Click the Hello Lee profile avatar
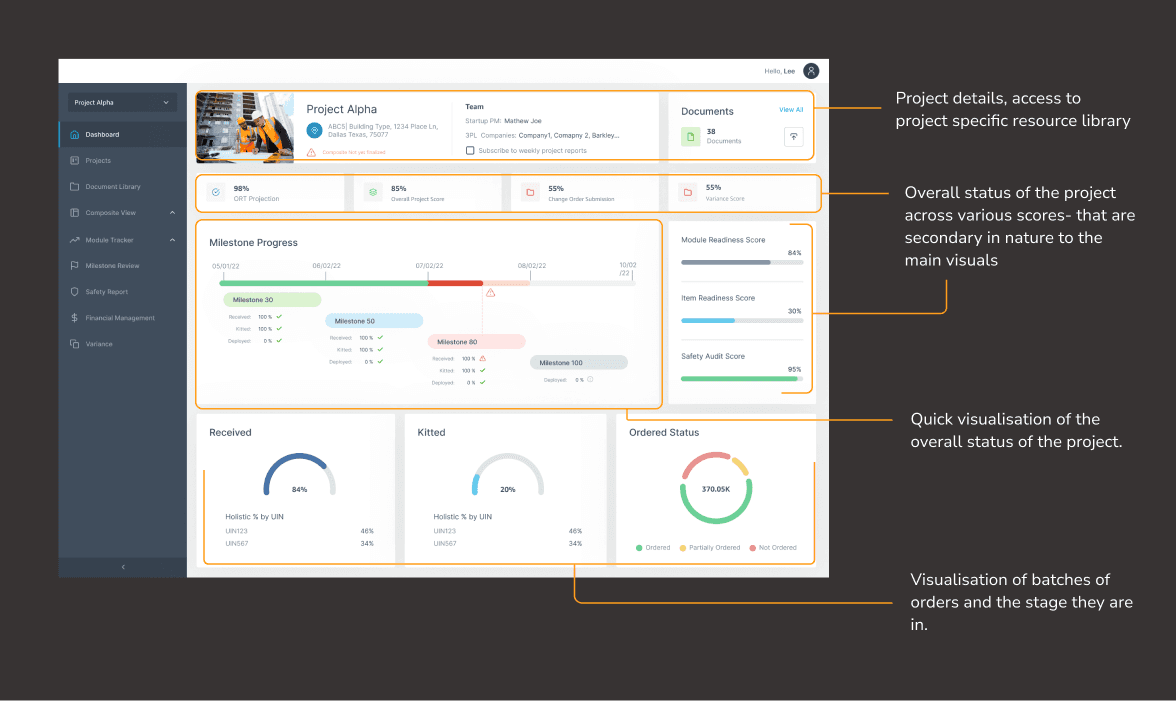The width and height of the screenshot is (1176, 701). pyautogui.click(x=811, y=70)
